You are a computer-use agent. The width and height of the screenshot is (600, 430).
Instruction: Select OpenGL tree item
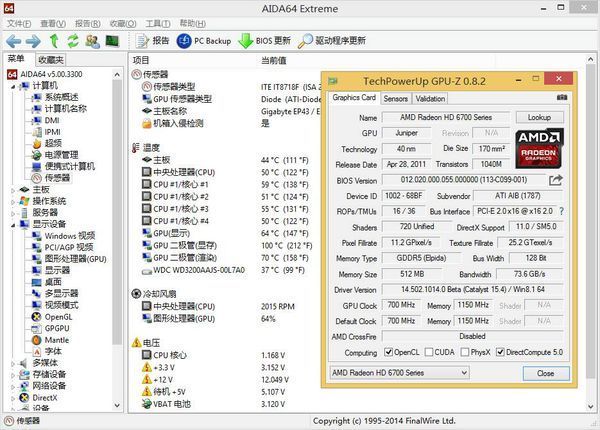(59, 317)
